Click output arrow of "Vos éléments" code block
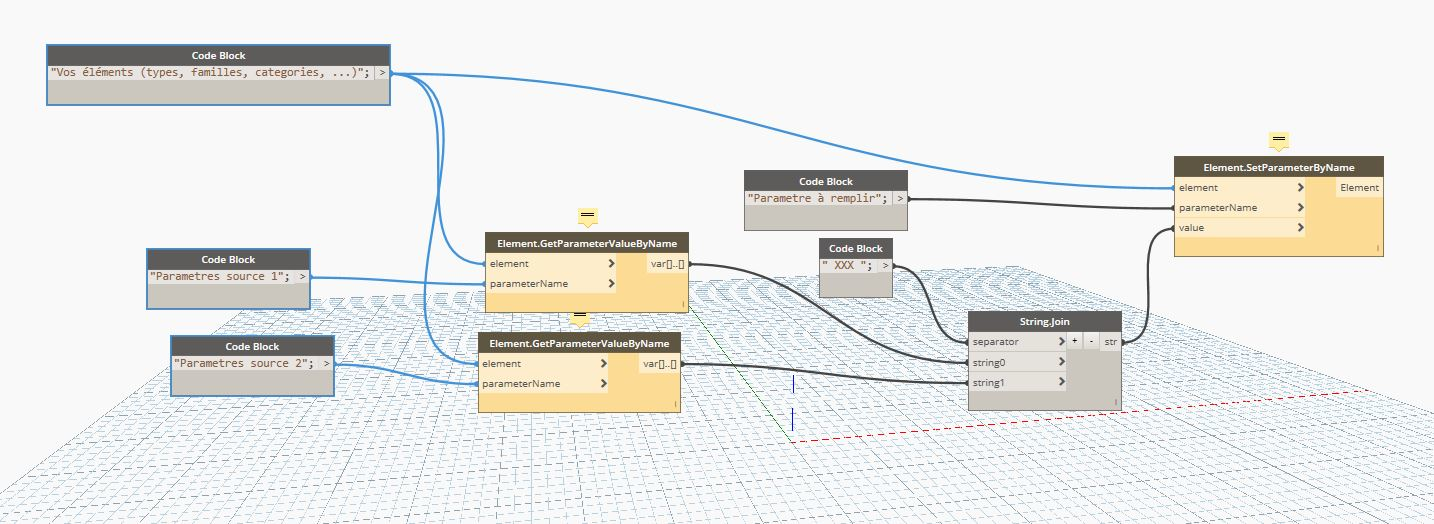 (381, 72)
